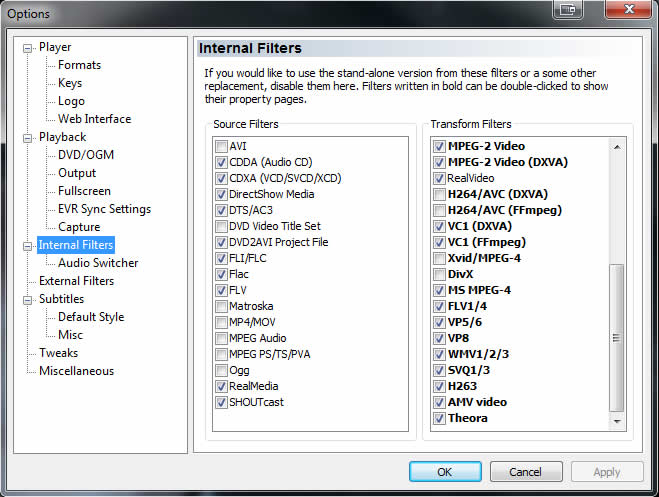
Task: Click the Transform Filters scrollbar thumb
Action: (617, 338)
